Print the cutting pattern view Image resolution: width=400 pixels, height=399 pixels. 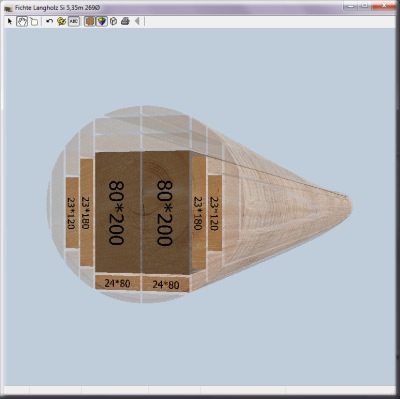pos(125,22)
